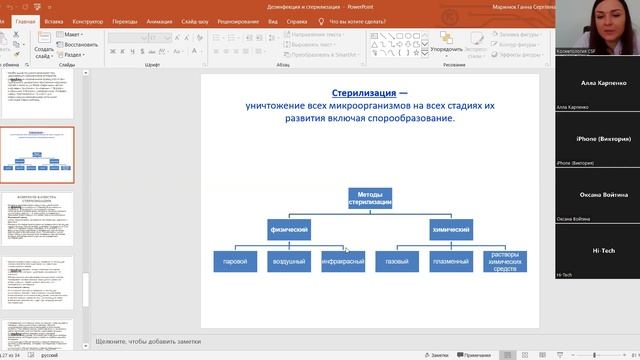The width and height of the screenshot is (640, 360).
Task: Start slideshow icon in the status bar
Action: [560, 355]
